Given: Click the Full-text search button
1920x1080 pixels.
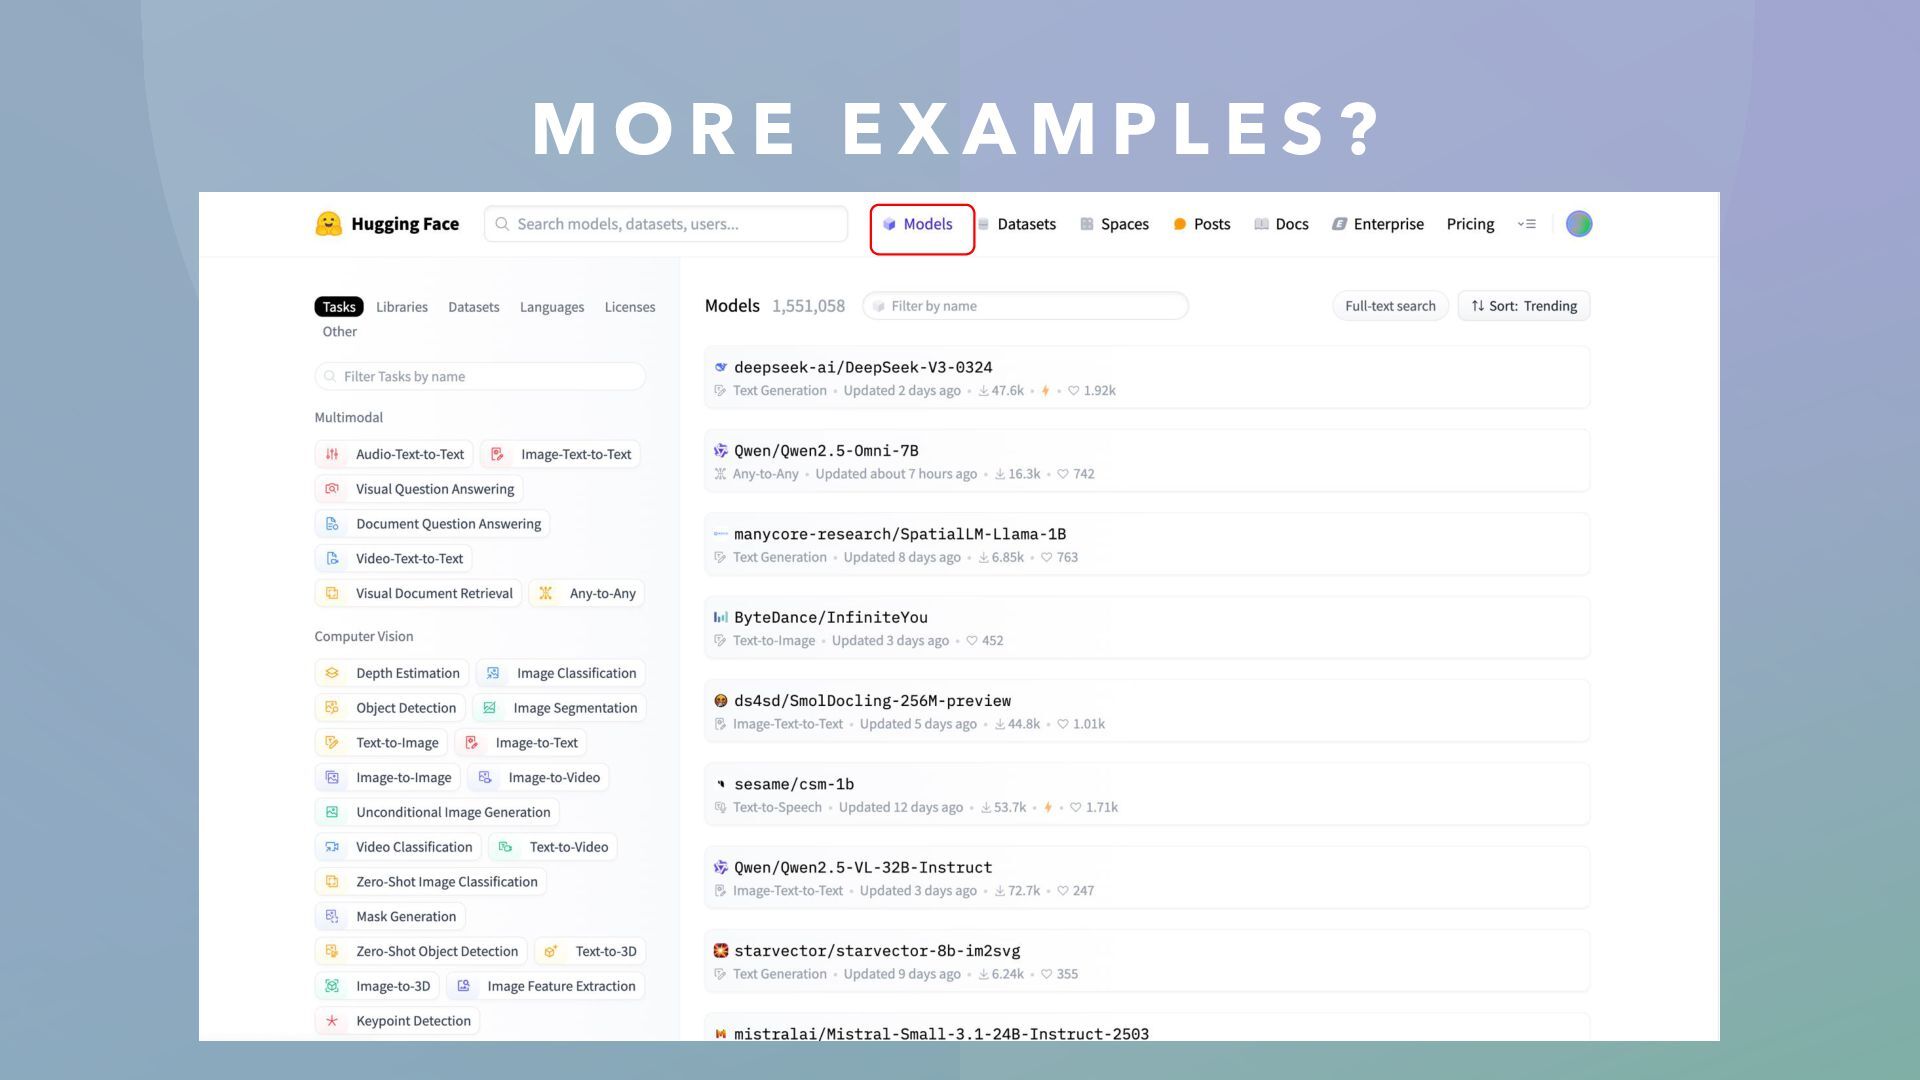Looking at the screenshot, I should [1390, 306].
